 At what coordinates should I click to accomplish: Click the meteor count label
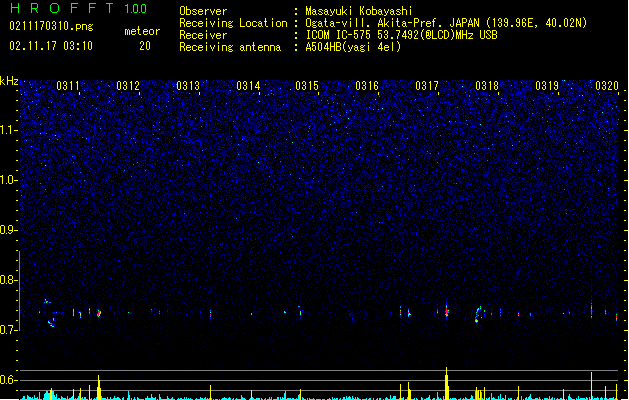[x=142, y=31]
